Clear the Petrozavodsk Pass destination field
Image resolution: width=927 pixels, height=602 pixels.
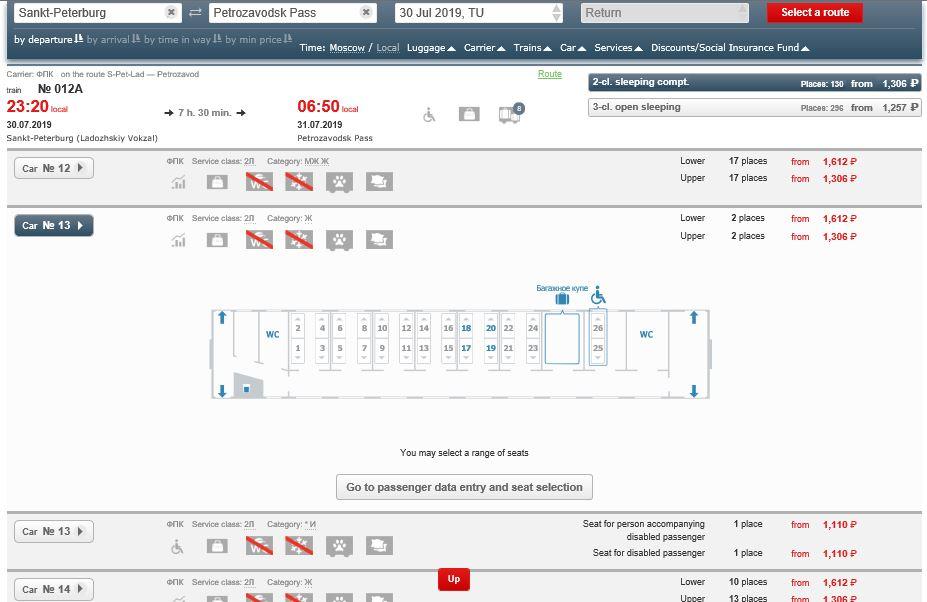click(x=366, y=12)
